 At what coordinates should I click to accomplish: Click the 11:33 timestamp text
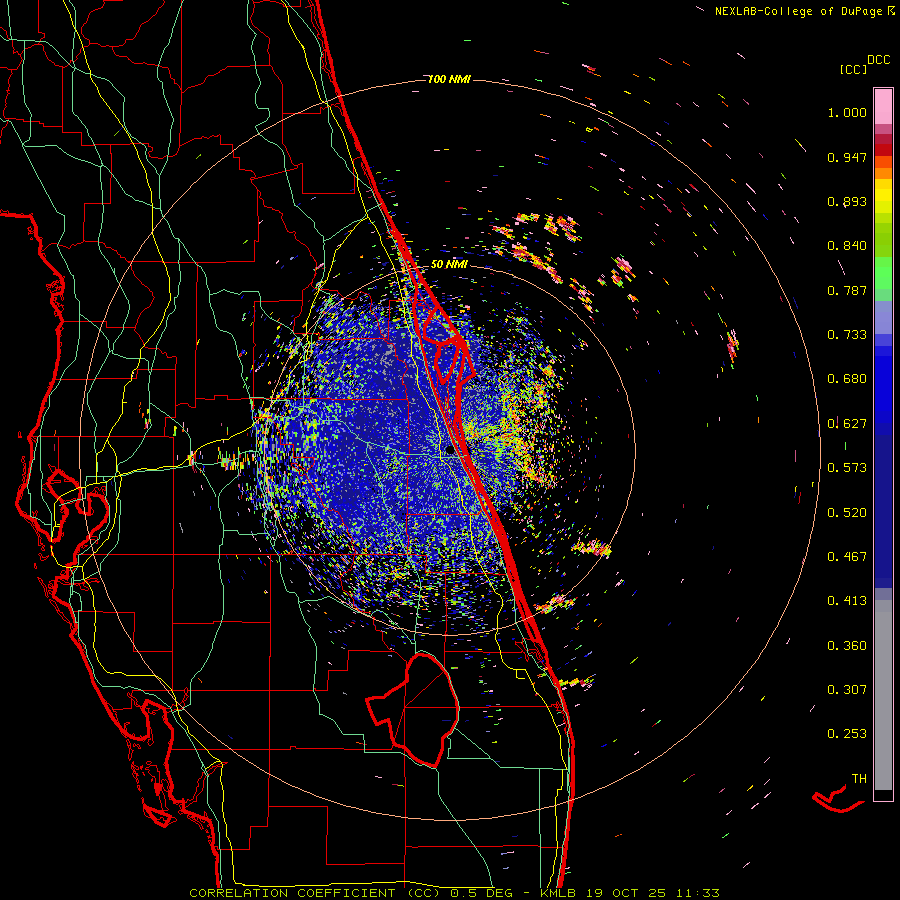point(696,893)
